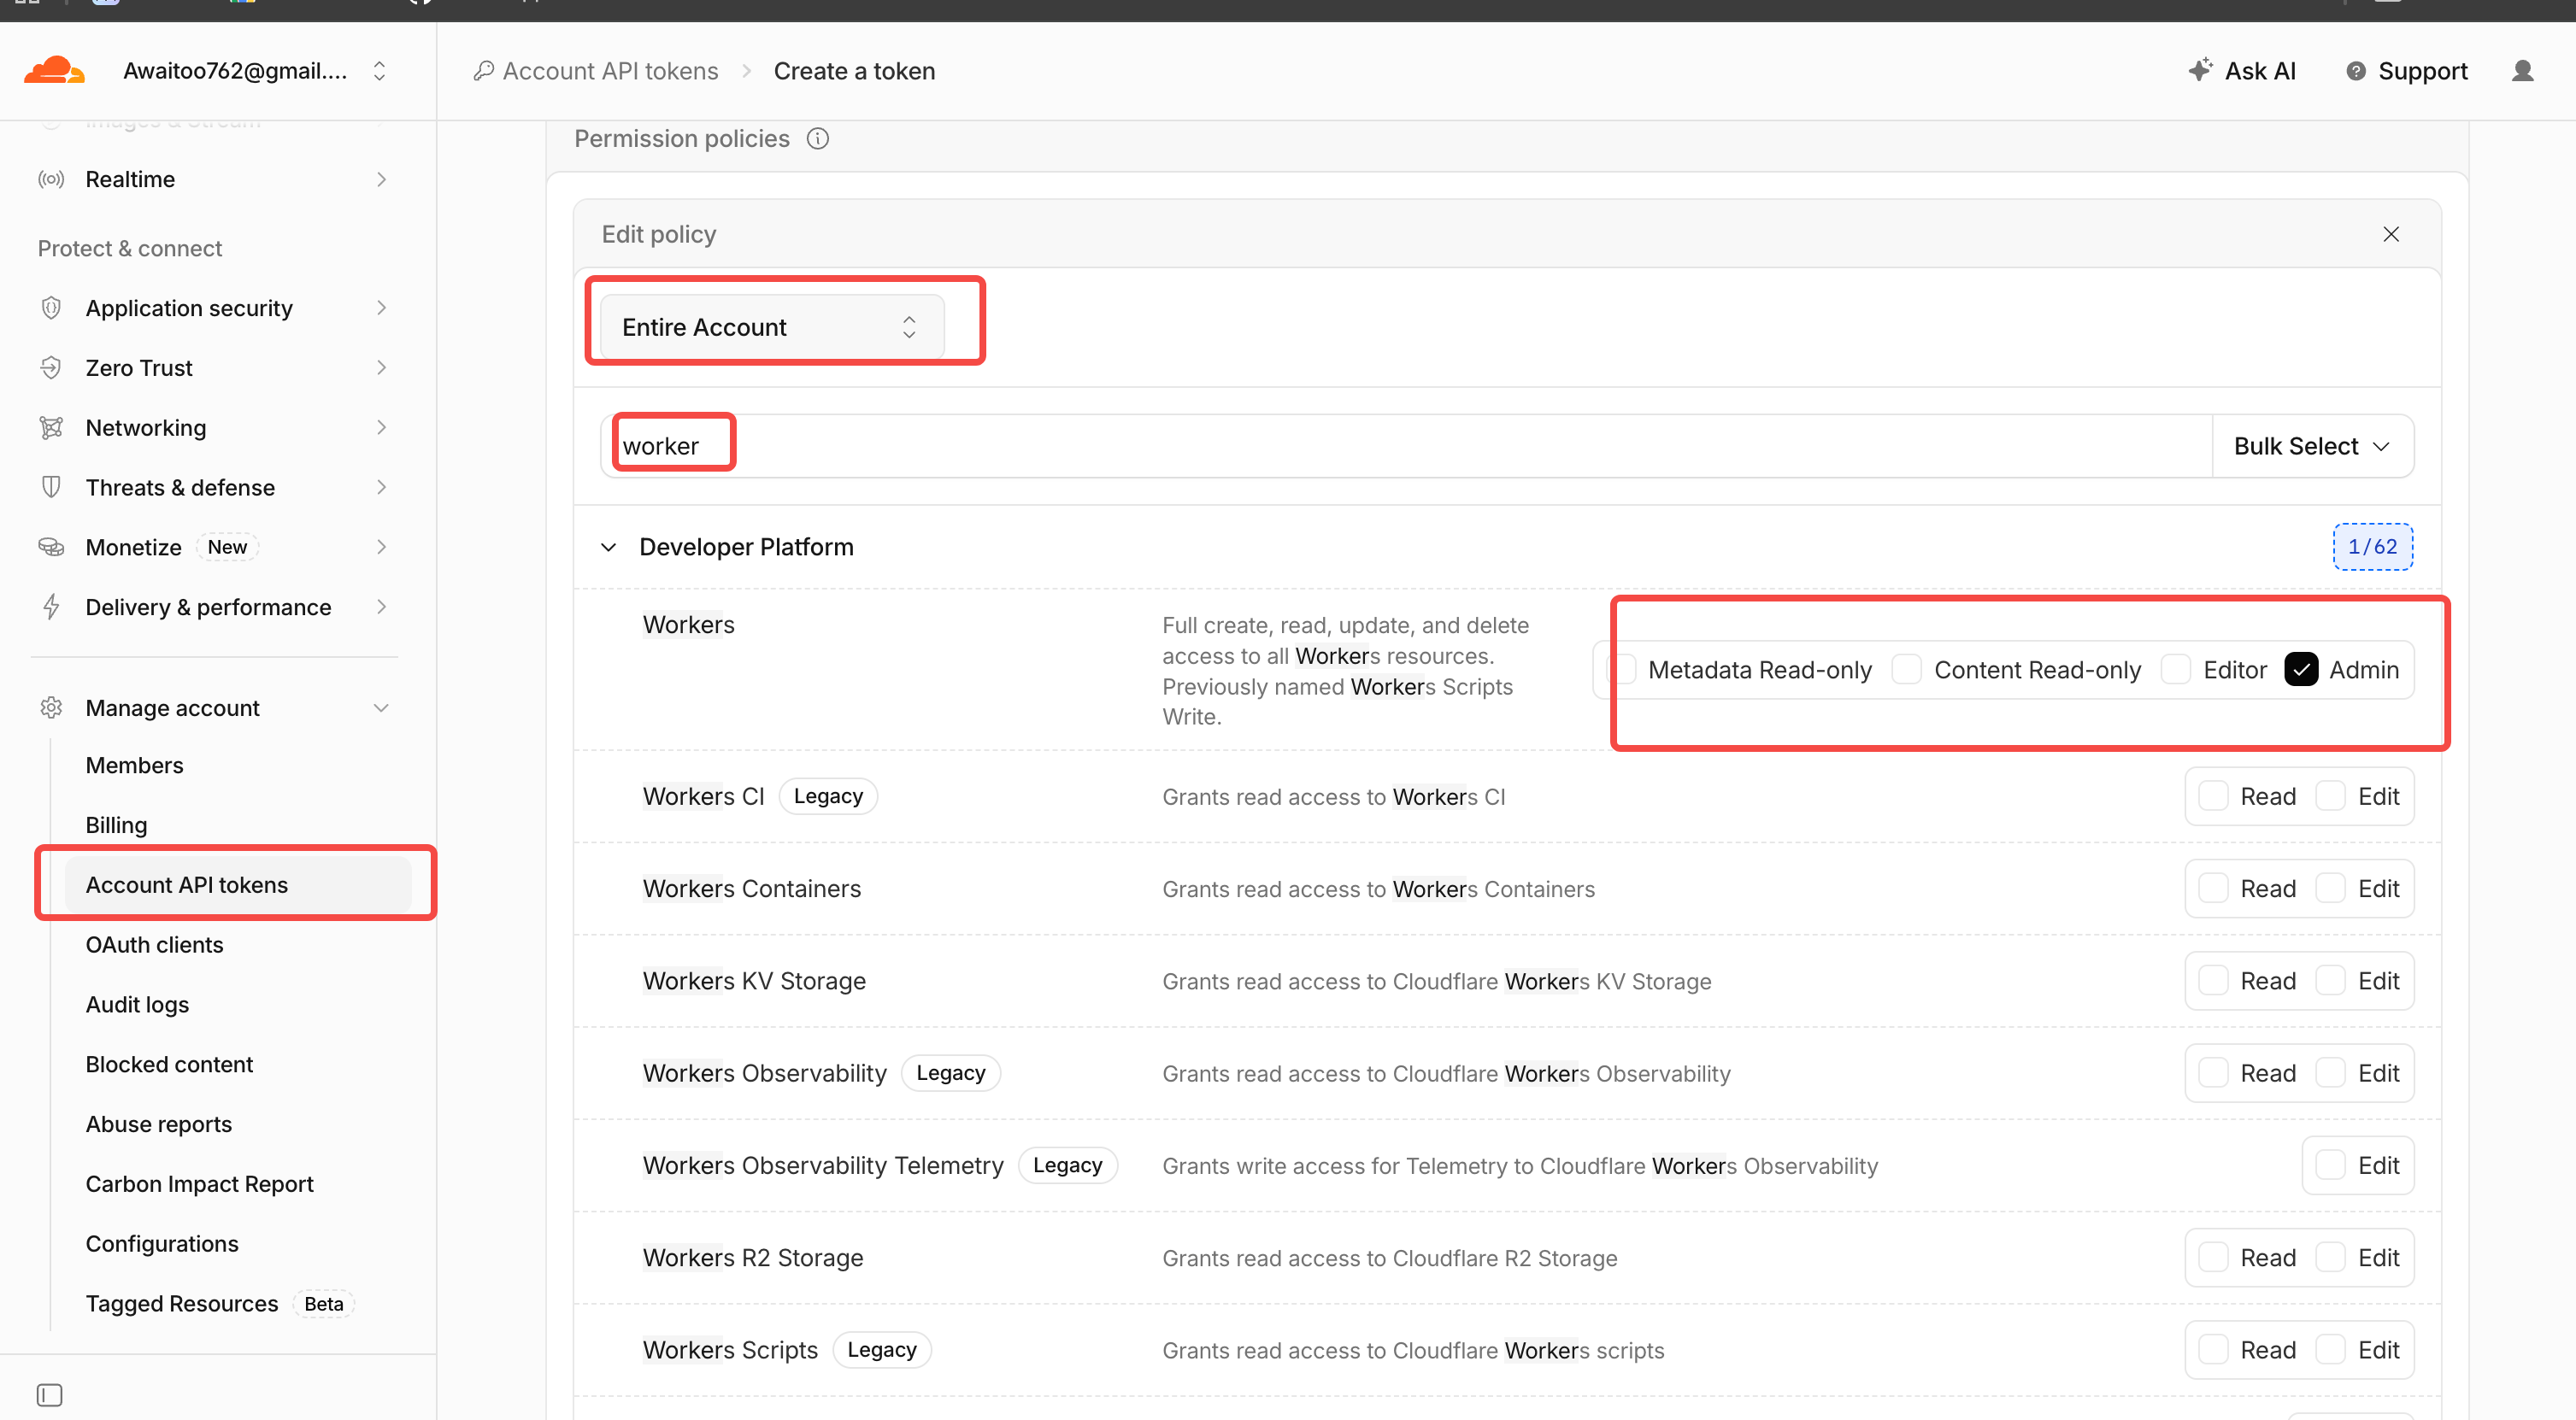This screenshot has height=1420, width=2576.
Task: Check the Workers Editor checkbox
Action: pyautogui.click(x=2175, y=669)
